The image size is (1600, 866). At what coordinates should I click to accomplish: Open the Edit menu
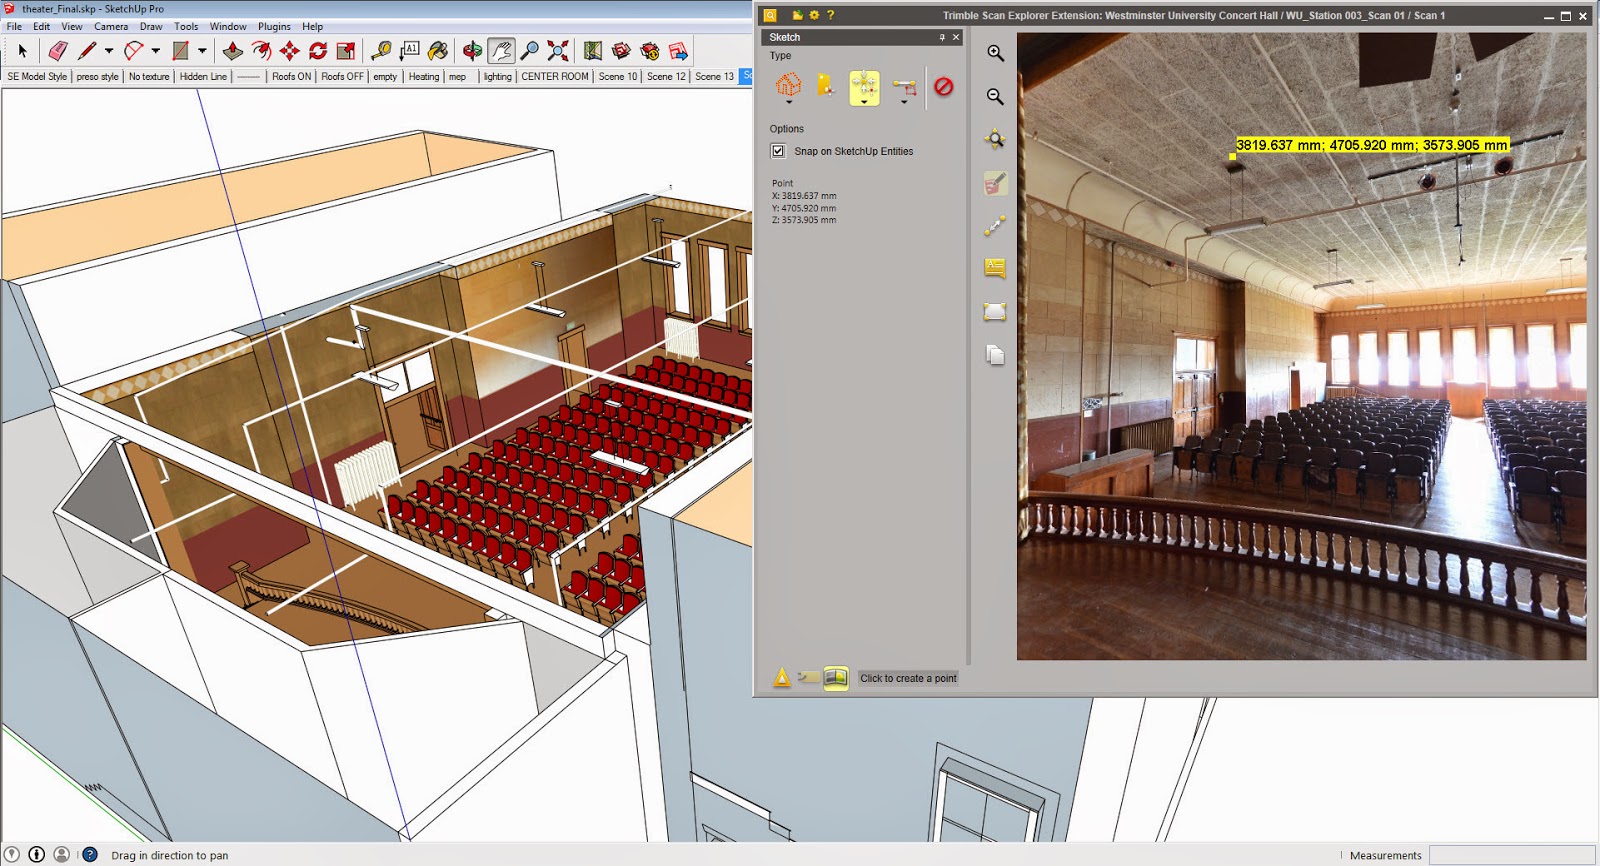(x=41, y=27)
